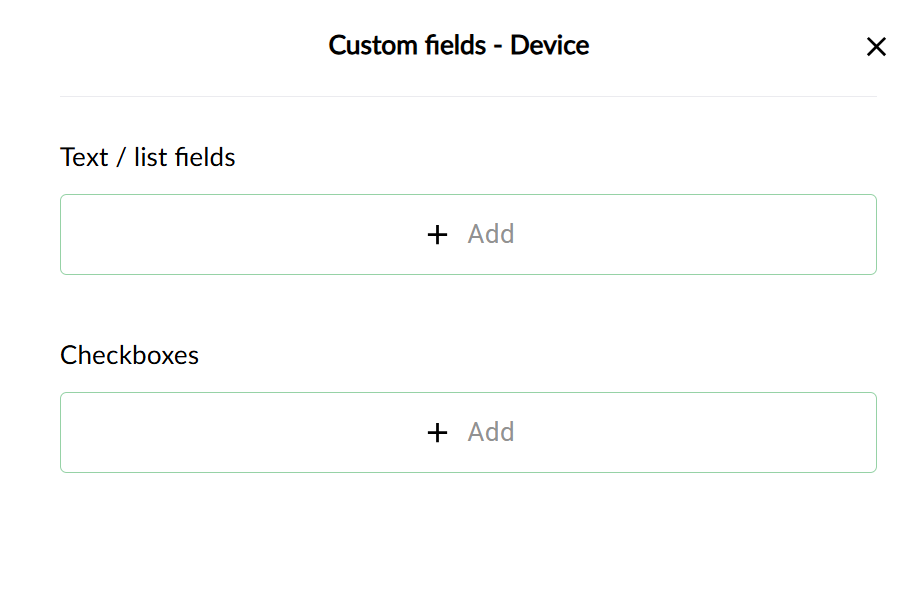The image size is (921, 613).
Task: Click the plus sign above the Checkboxes Add label
Action: (x=437, y=432)
